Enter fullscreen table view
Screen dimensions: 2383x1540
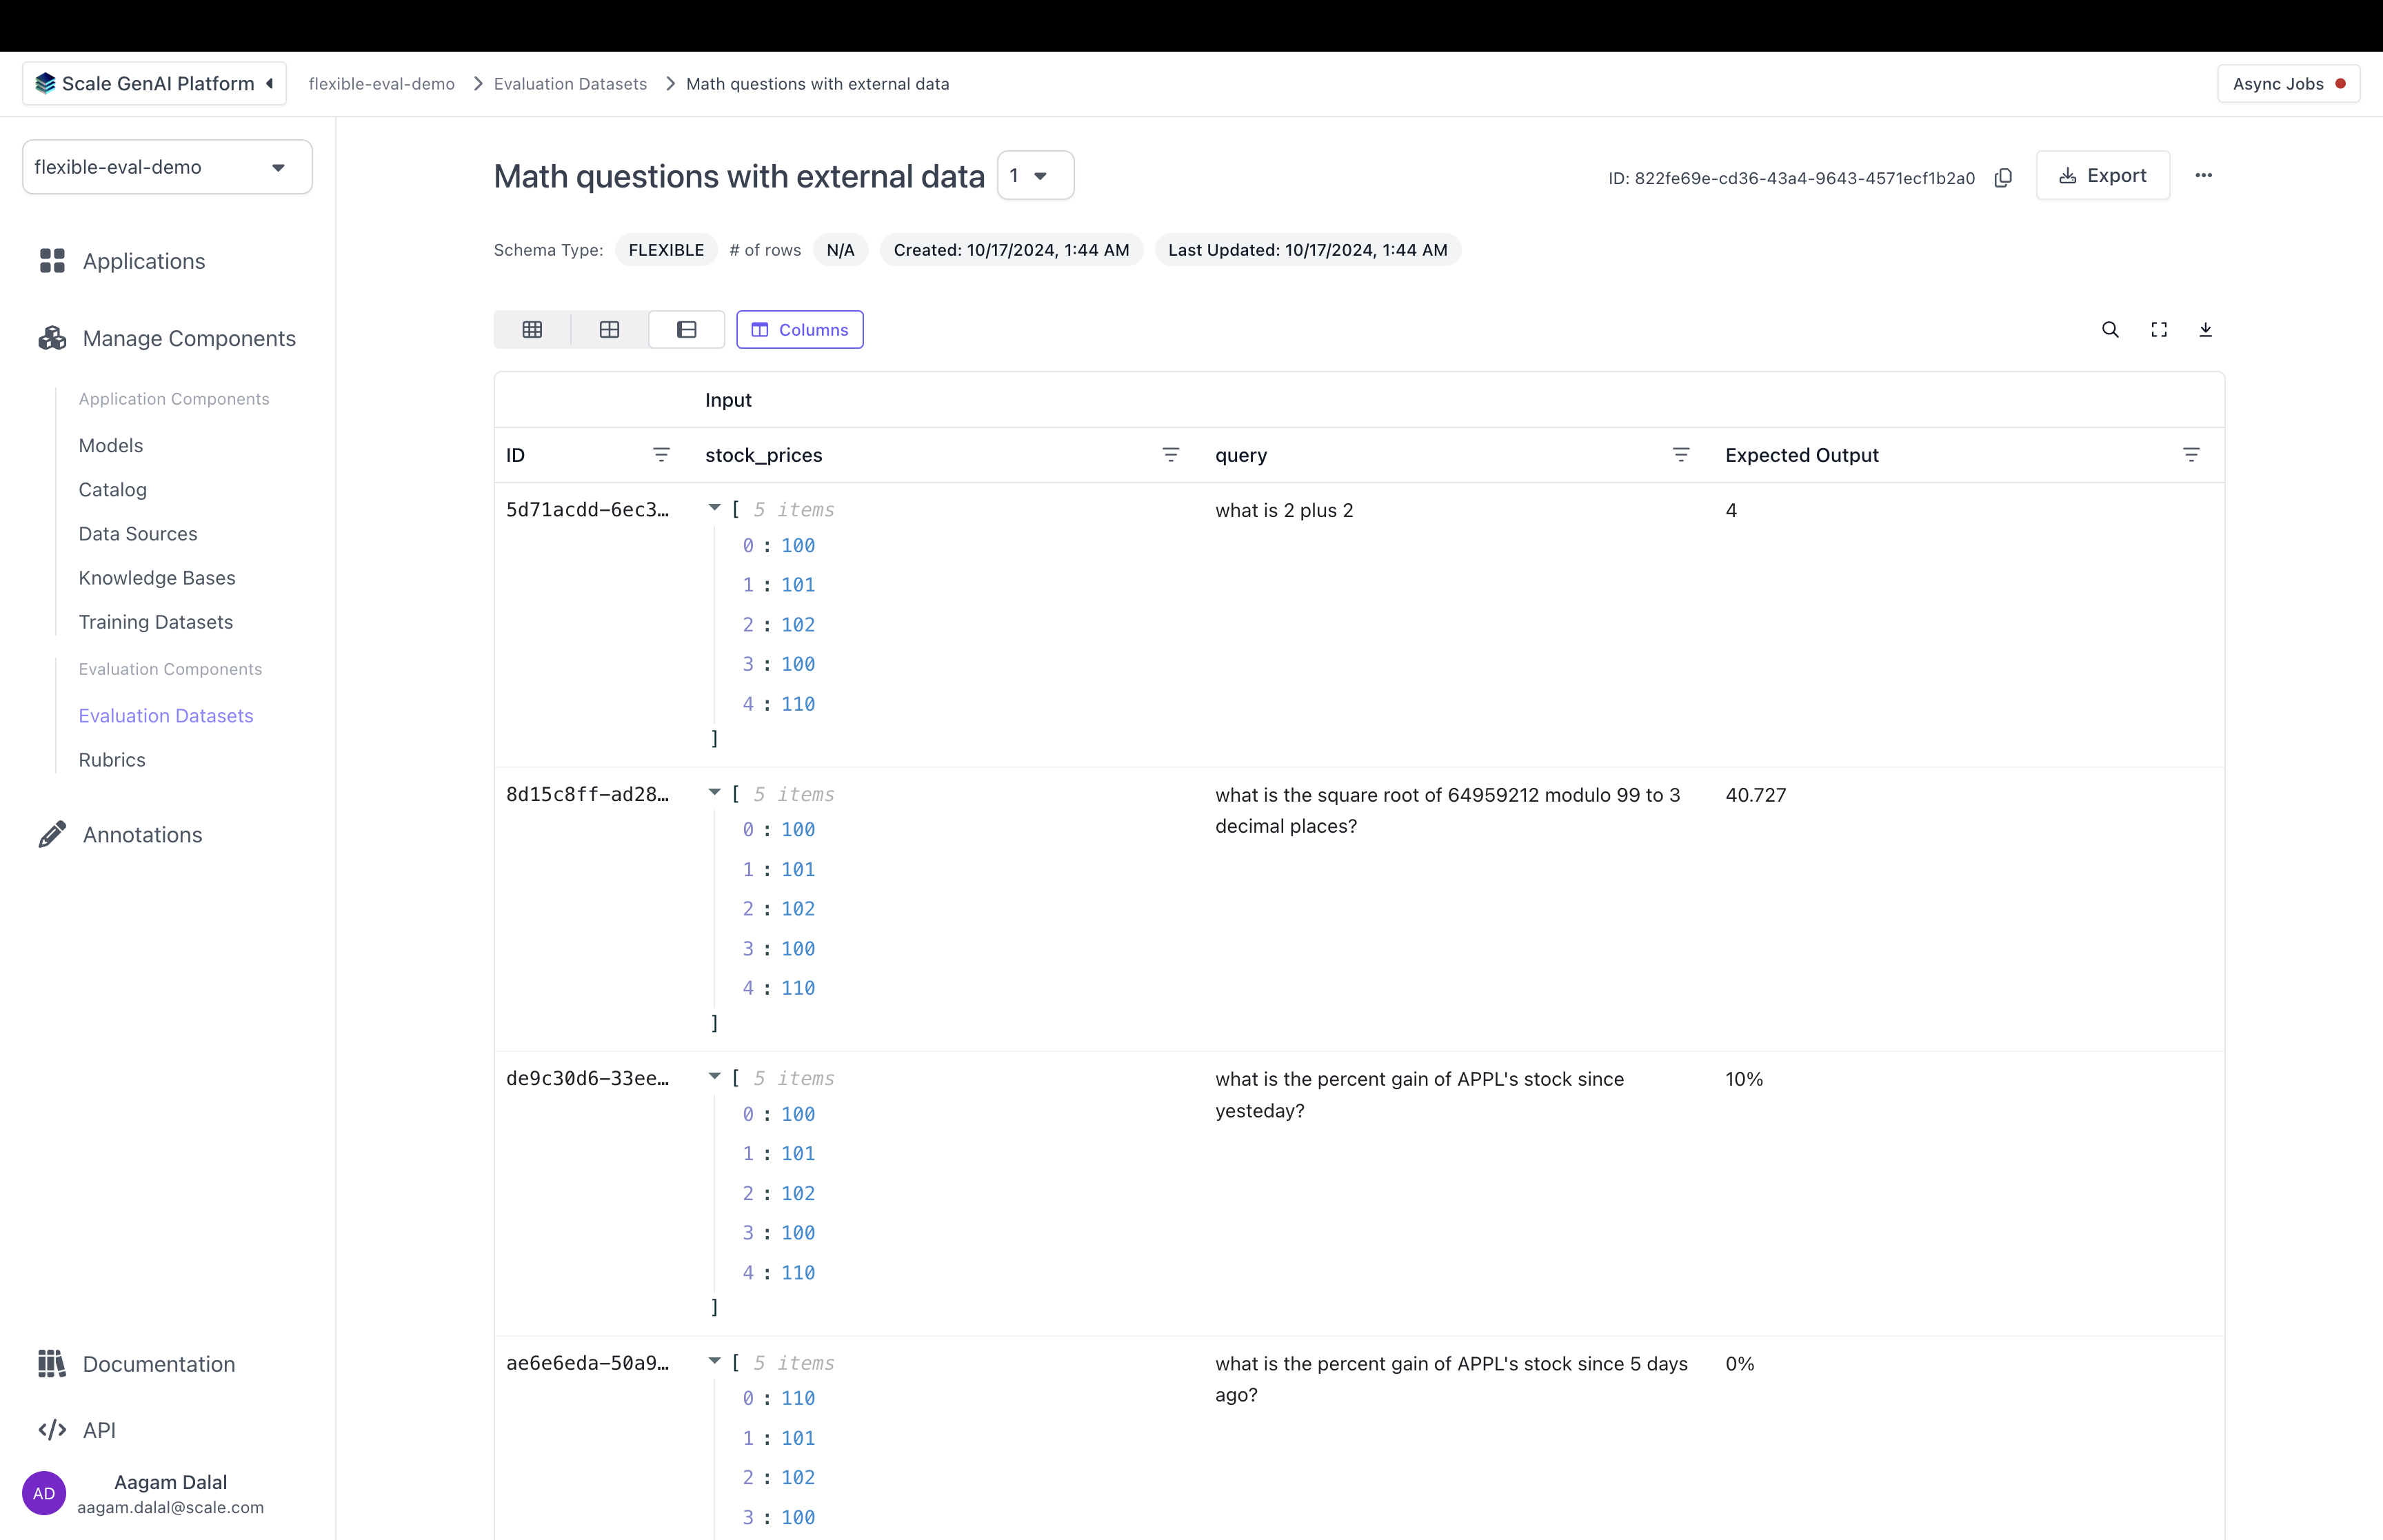(x=2159, y=330)
